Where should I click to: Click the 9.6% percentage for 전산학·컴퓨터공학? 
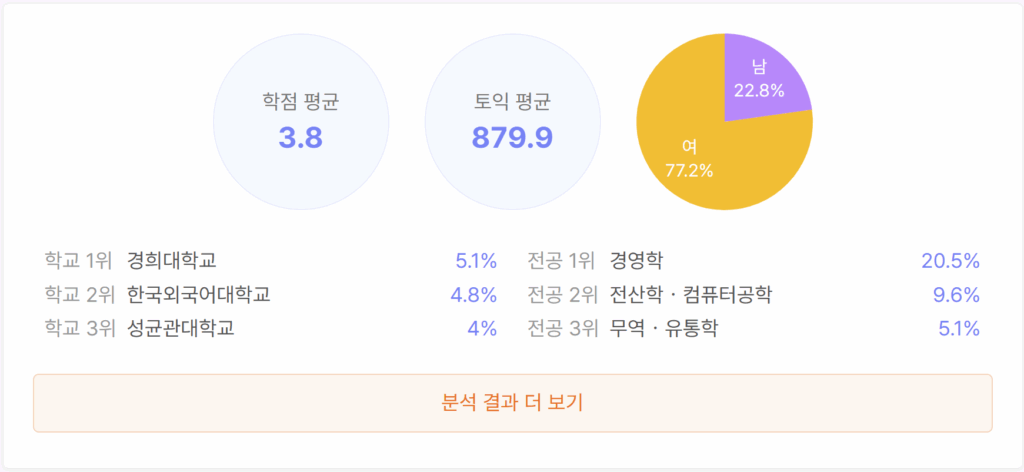(955, 295)
